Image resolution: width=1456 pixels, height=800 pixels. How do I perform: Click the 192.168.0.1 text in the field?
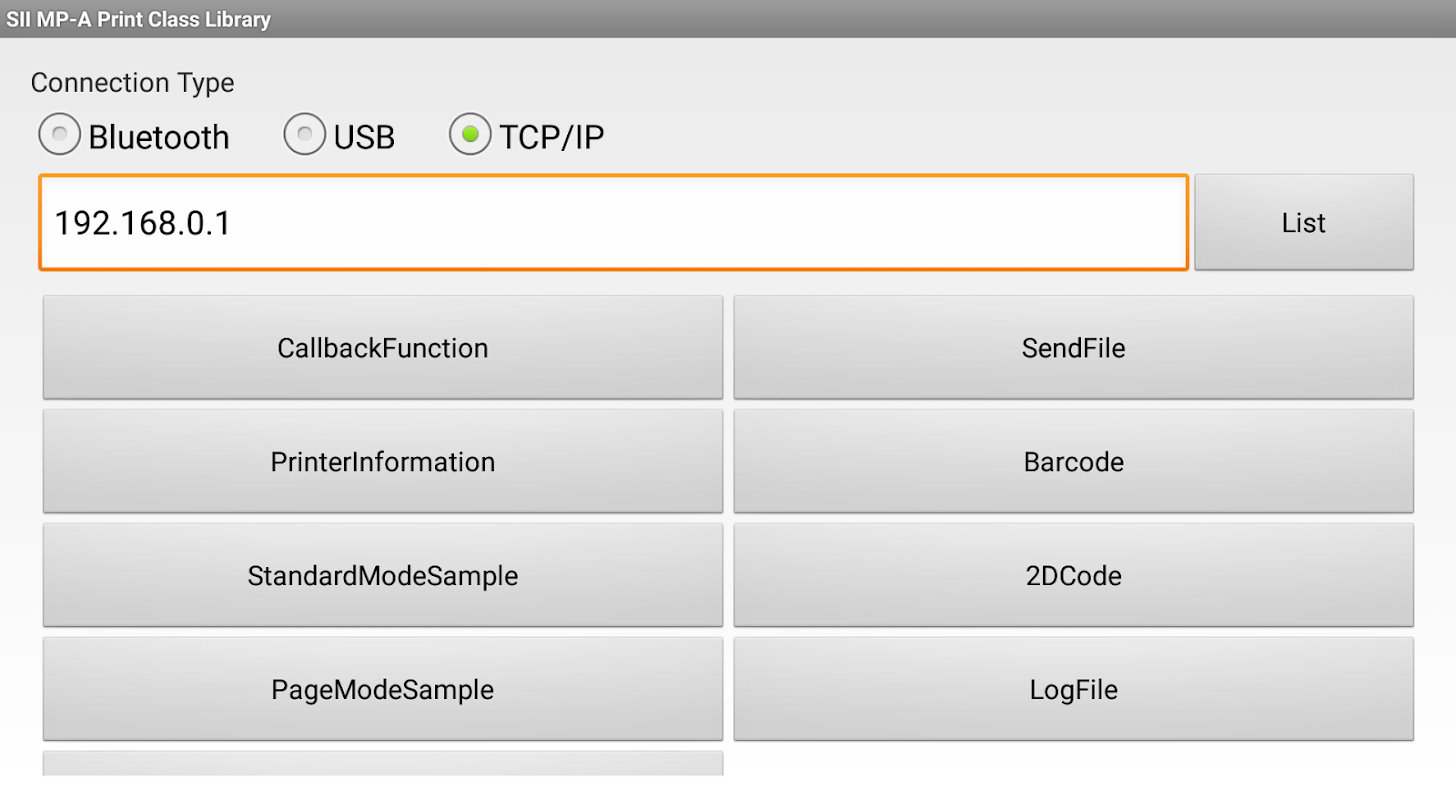[x=142, y=223]
